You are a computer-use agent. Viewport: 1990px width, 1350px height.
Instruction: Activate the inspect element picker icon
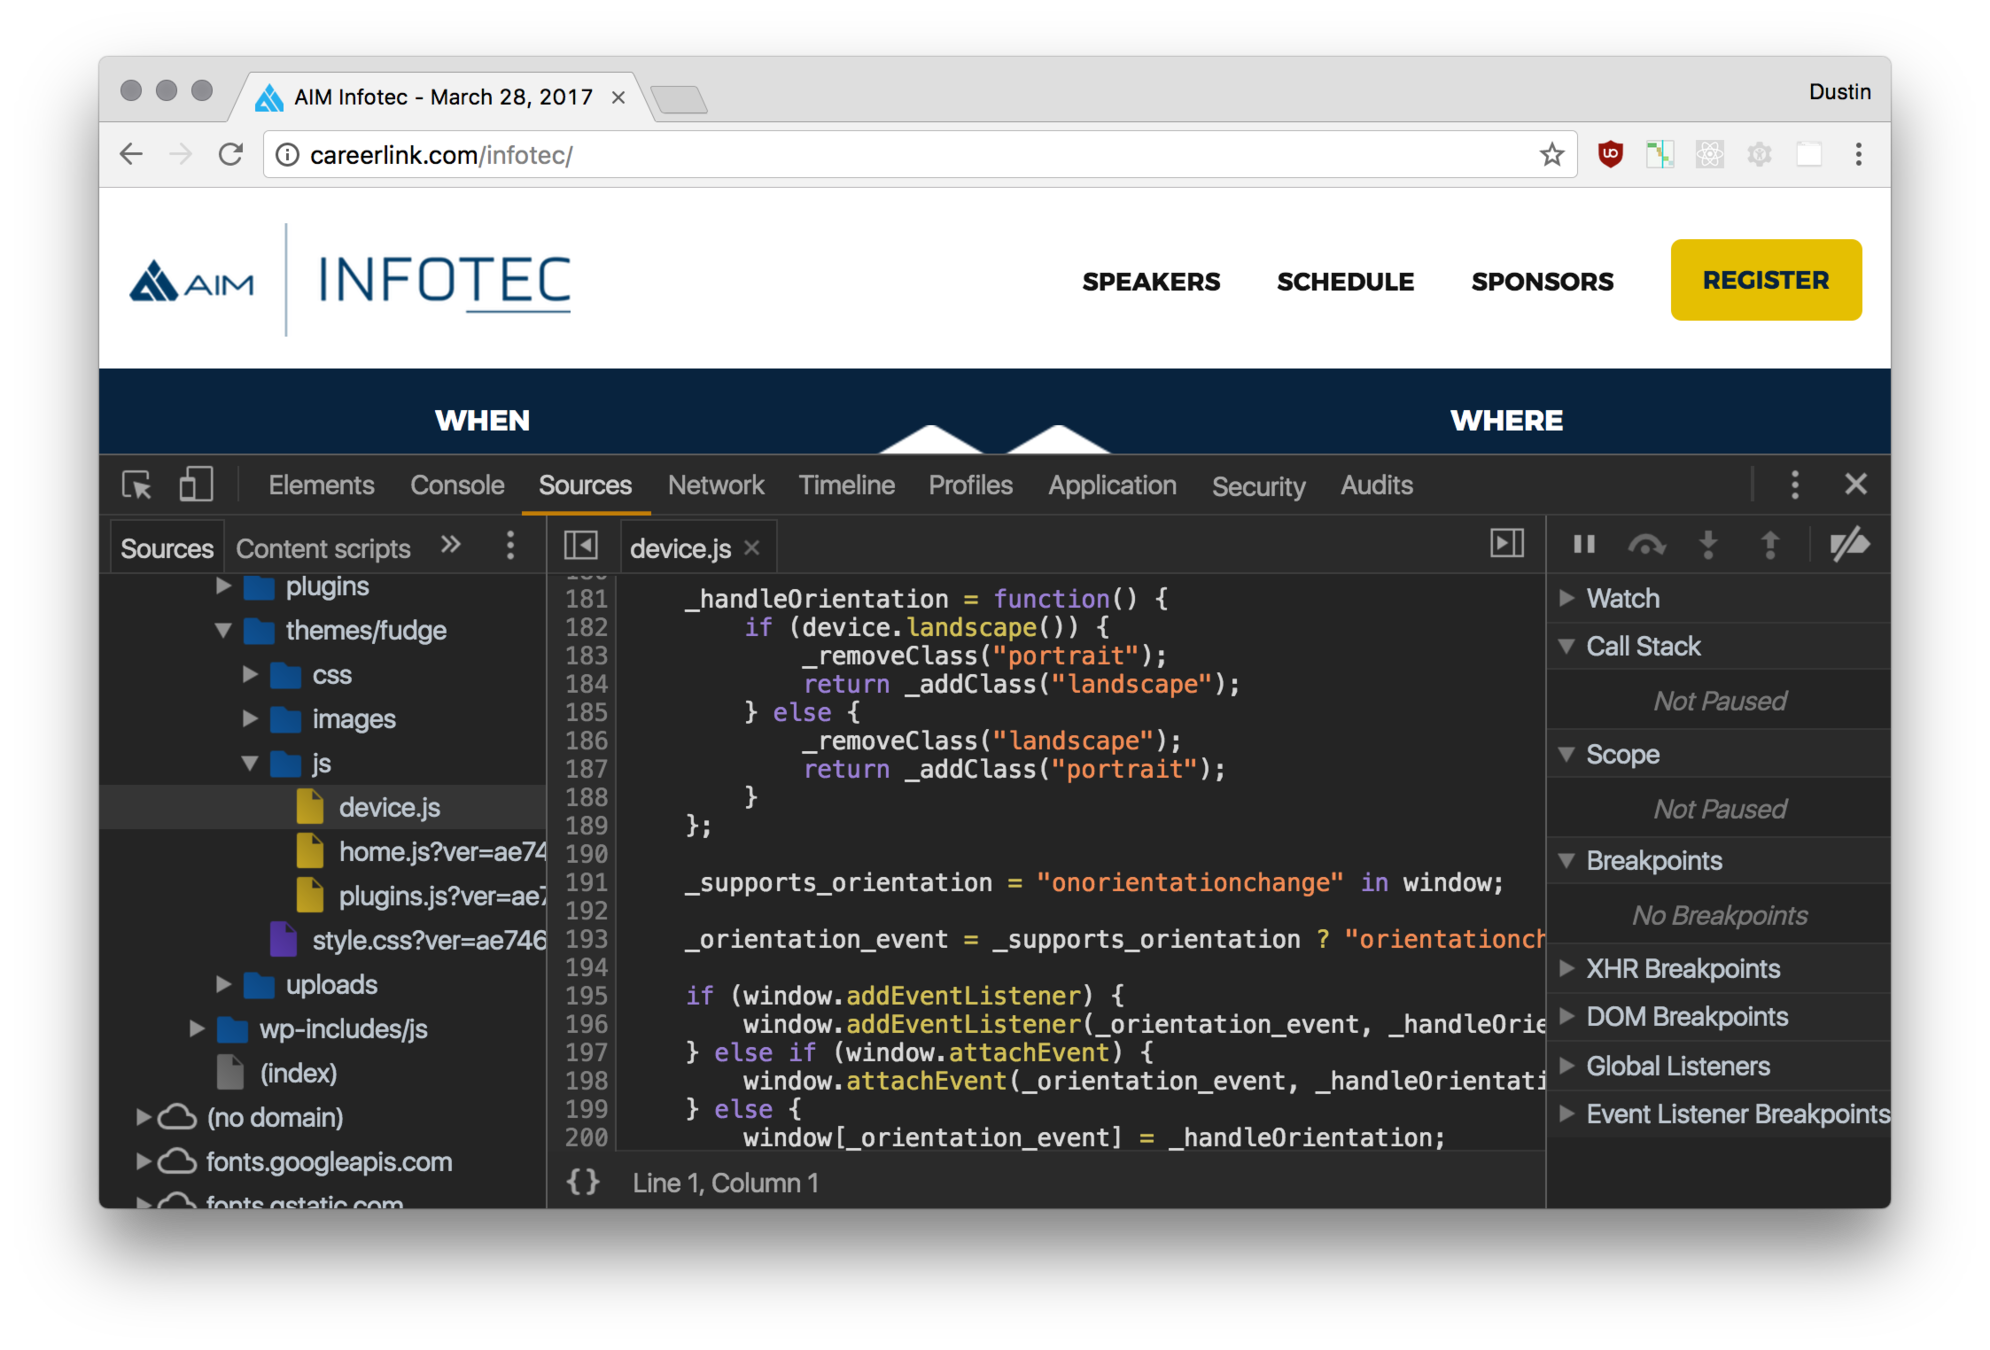point(136,485)
